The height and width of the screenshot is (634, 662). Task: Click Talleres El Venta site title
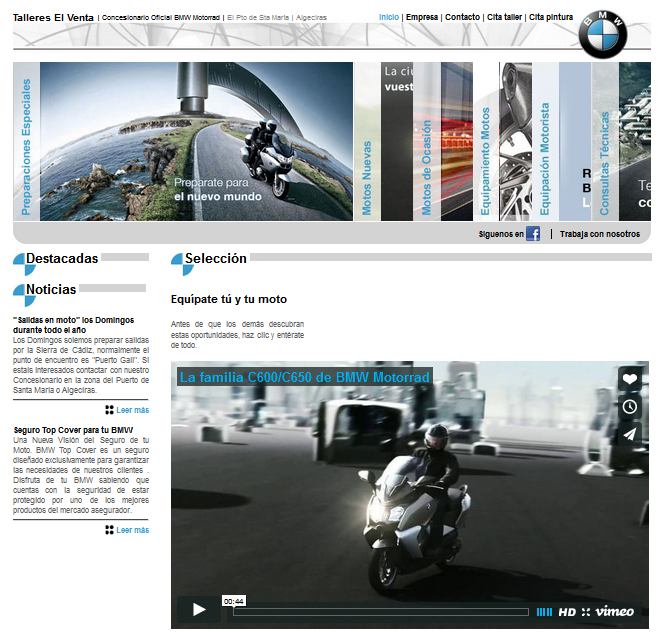(x=53, y=18)
